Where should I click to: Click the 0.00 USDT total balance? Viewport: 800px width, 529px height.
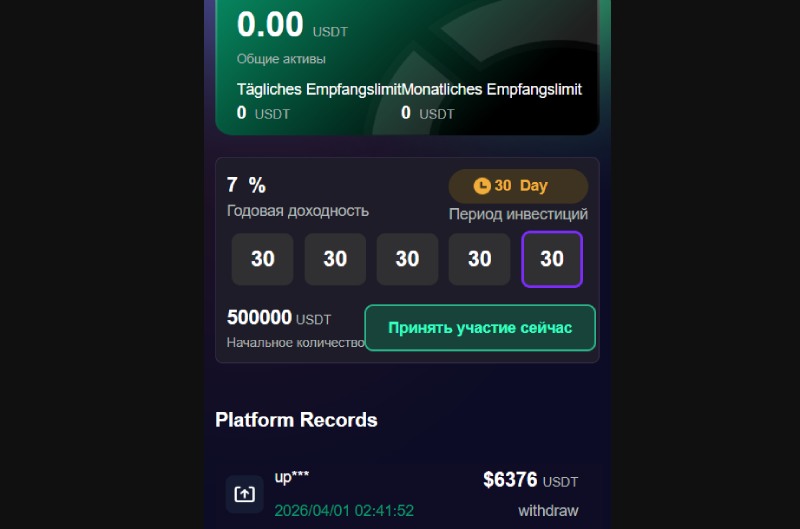click(x=292, y=24)
